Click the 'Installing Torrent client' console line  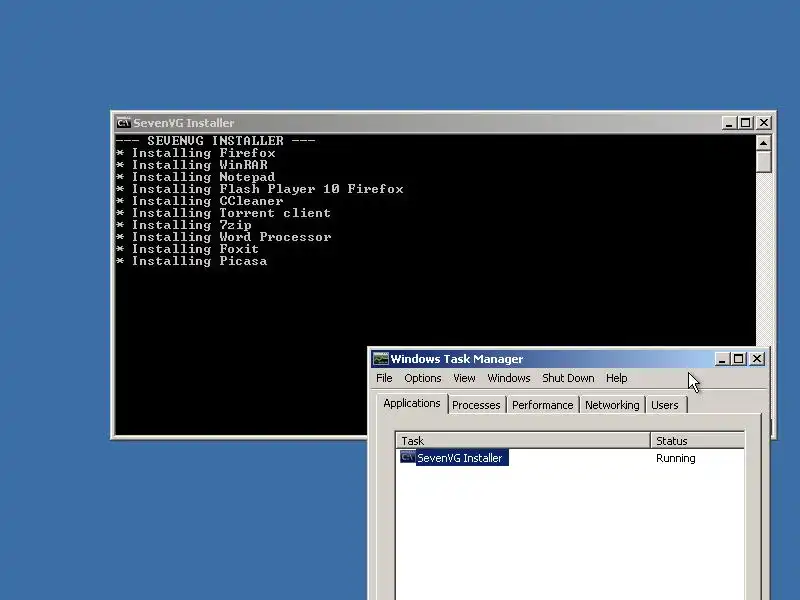coord(223,213)
